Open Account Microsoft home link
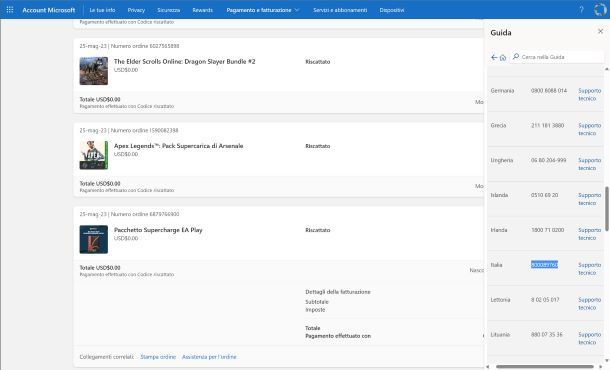Viewport: 610px width, 370px height. click(49, 10)
